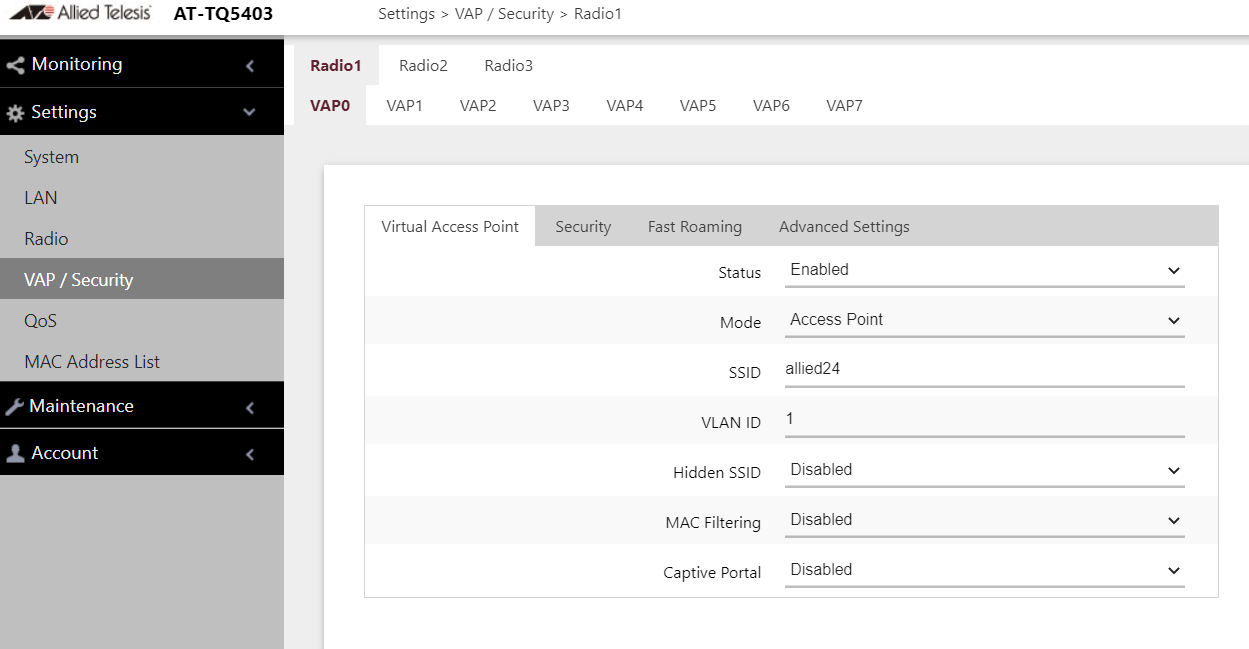Switch to the VAP3 tab
This screenshot has width=1249, height=649.
point(551,105)
